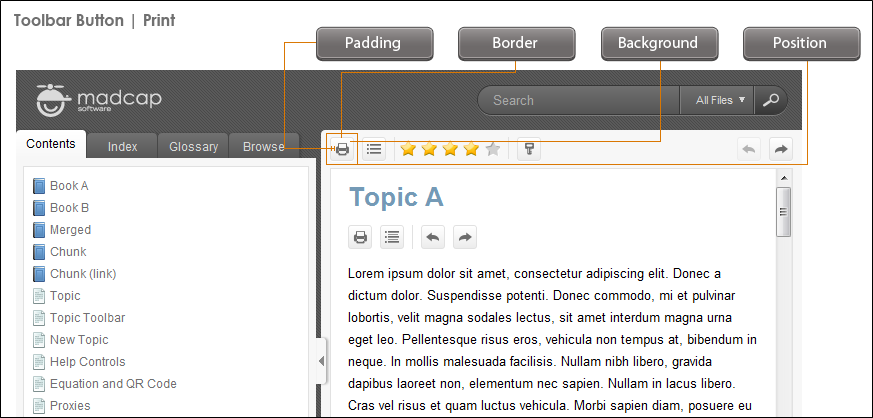The width and height of the screenshot is (873, 418).
Task: Open the Topic entry in contents
Action: coord(65,296)
